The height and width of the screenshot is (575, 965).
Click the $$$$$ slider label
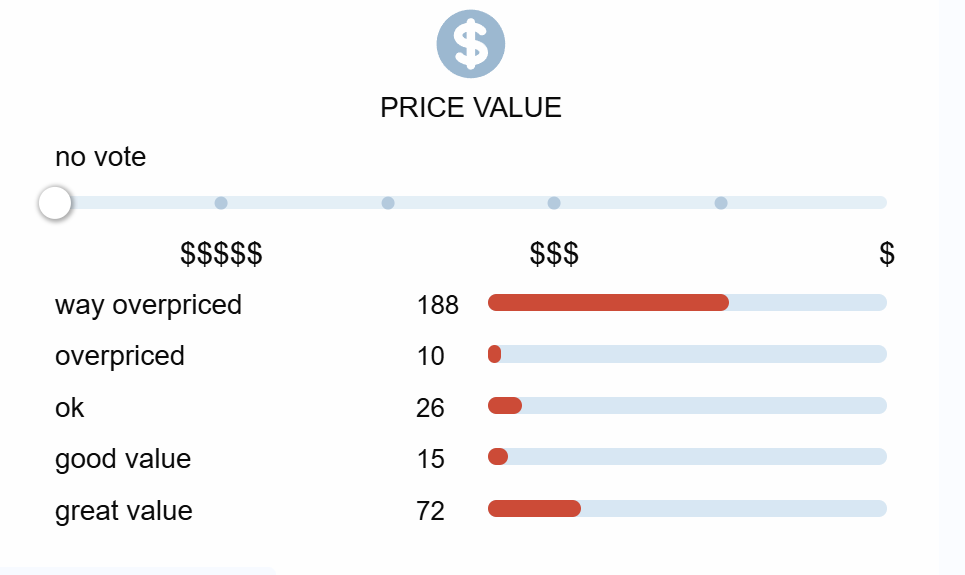[x=221, y=254]
